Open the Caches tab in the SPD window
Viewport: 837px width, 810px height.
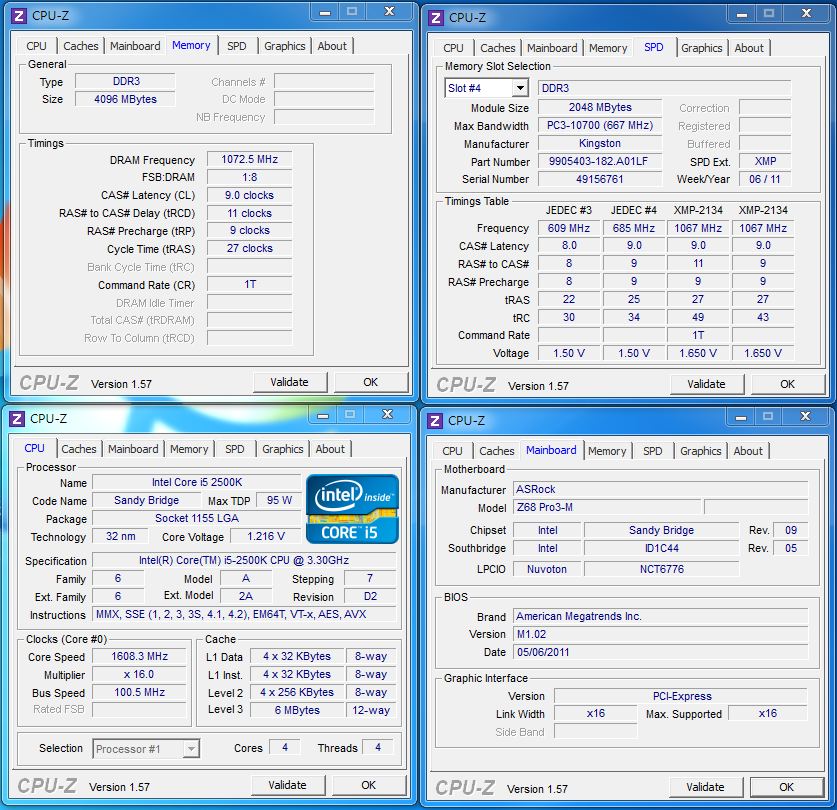point(498,49)
